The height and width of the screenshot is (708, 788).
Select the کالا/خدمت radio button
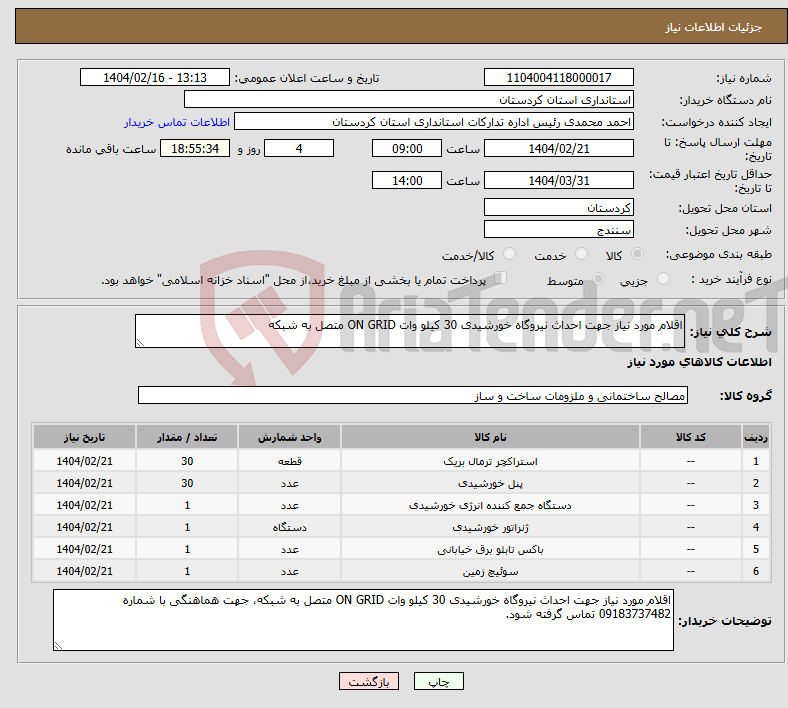(510, 254)
